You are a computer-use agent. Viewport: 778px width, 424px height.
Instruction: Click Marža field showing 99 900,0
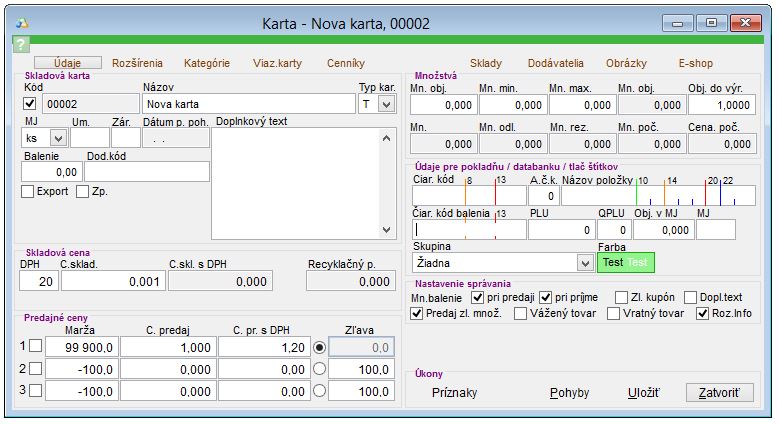click(x=82, y=347)
